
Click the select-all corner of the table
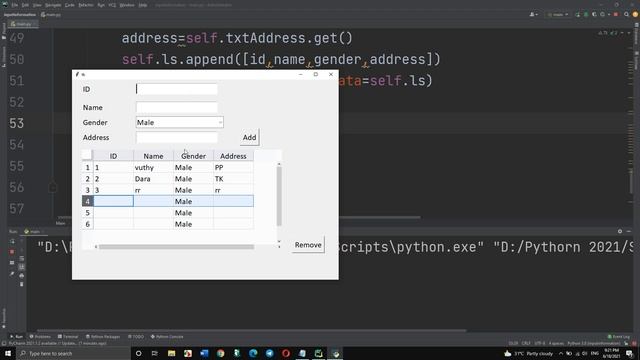[x=87, y=155]
